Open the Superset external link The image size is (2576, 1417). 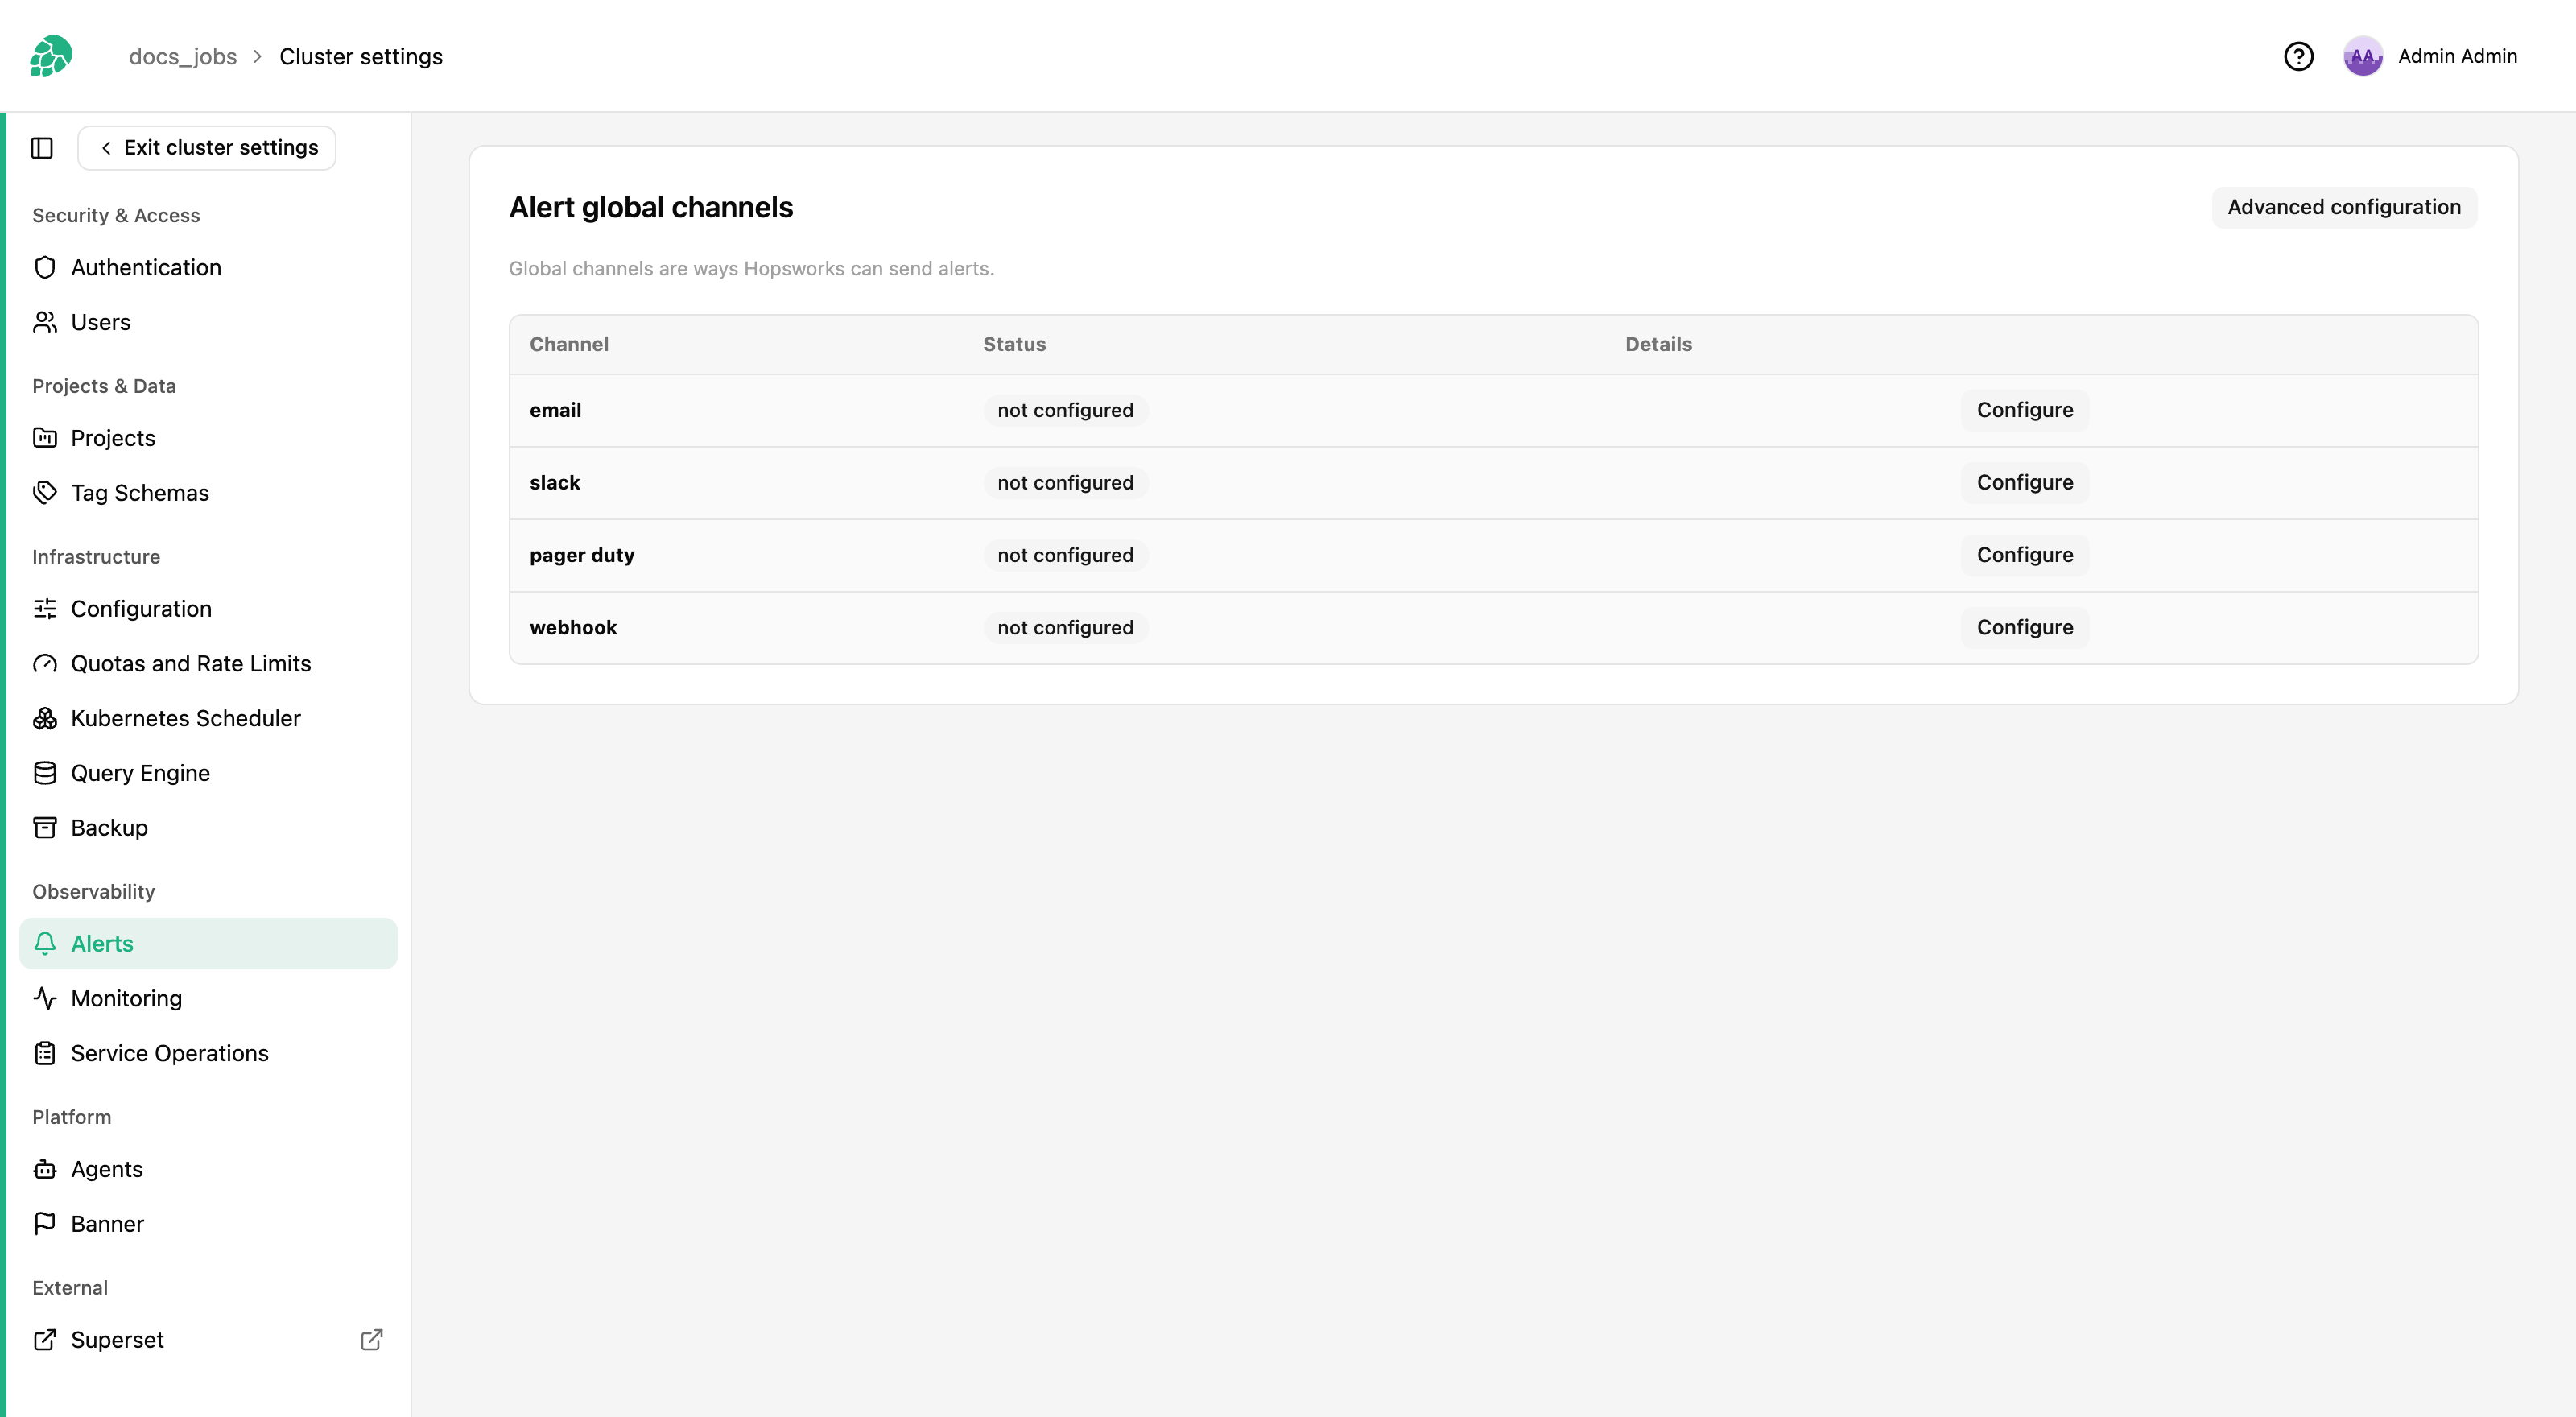[x=208, y=1340]
